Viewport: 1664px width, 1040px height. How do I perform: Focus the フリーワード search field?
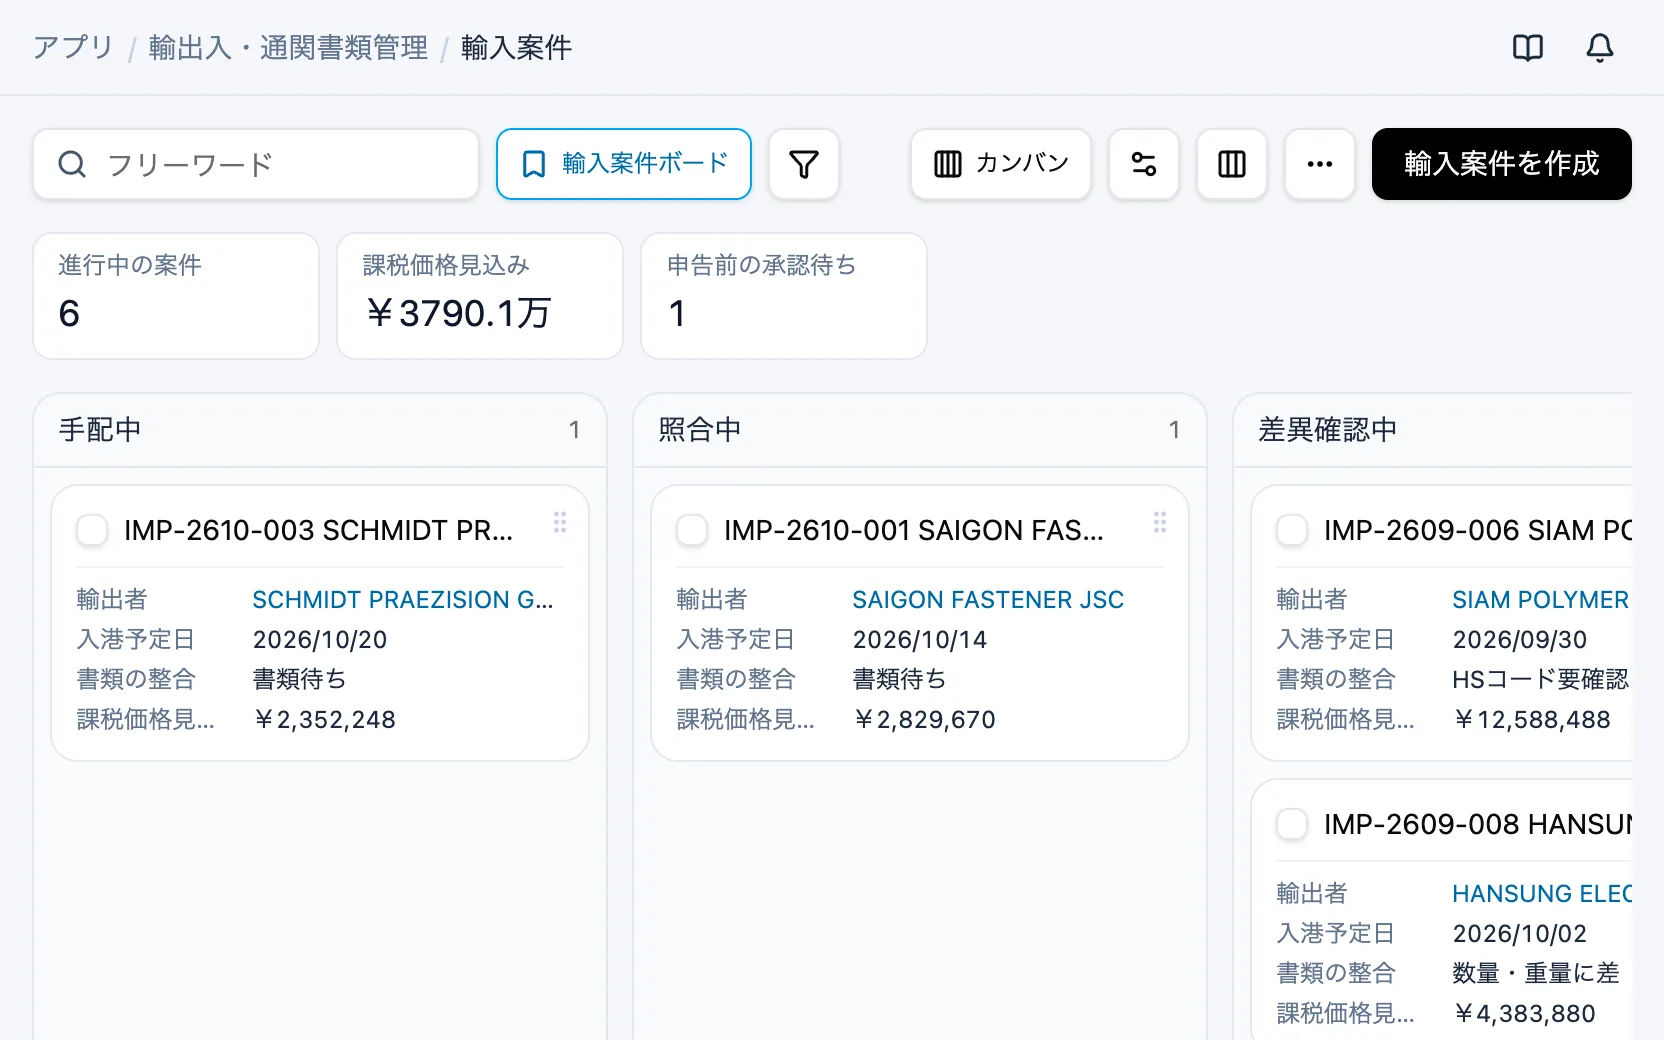256,164
